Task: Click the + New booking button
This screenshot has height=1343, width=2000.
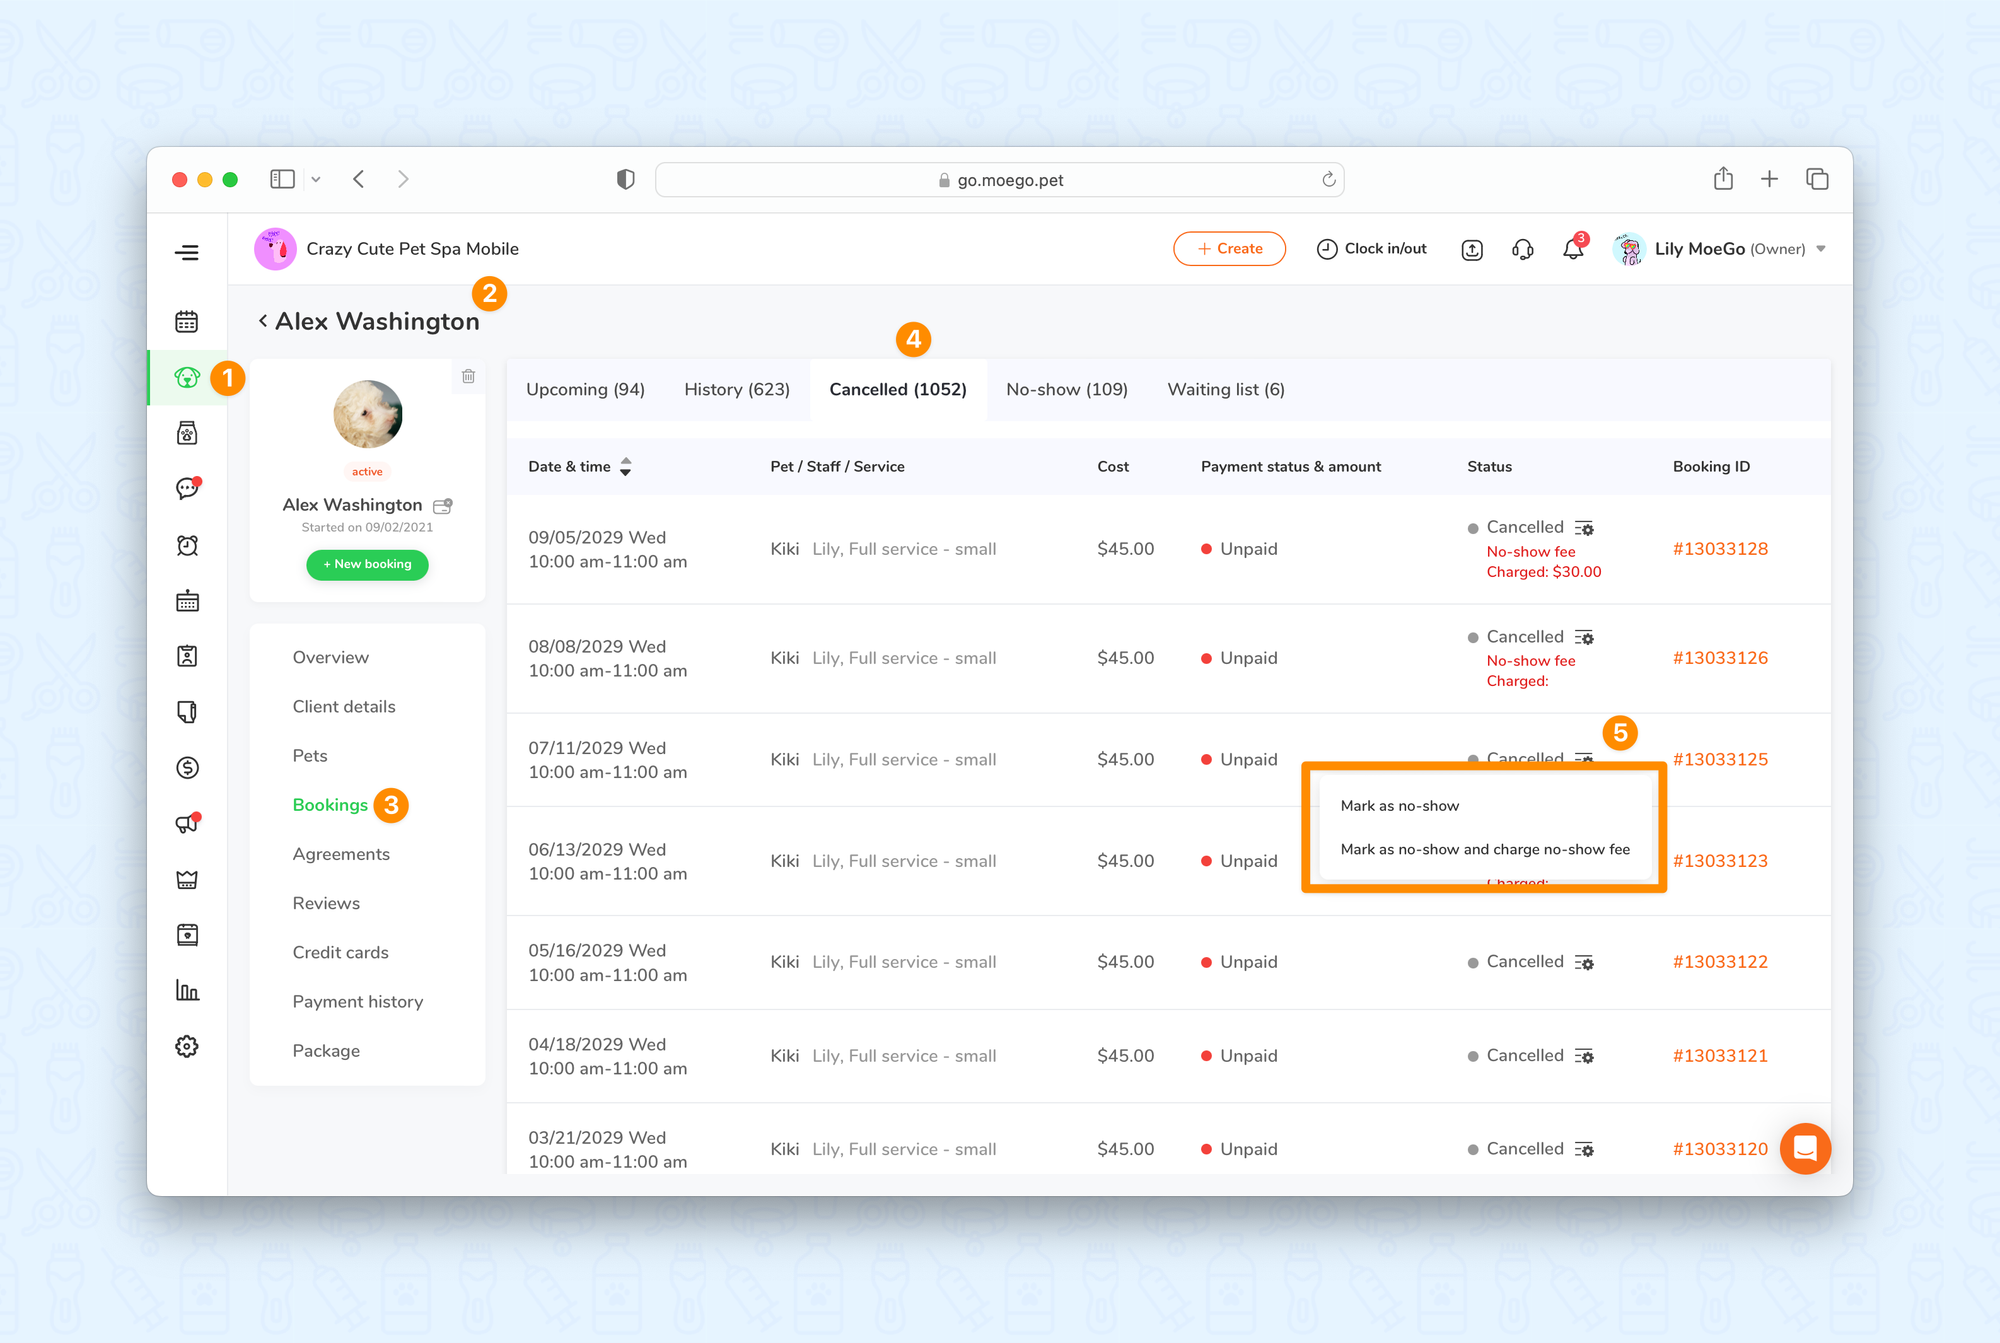Action: click(x=367, y=565)
